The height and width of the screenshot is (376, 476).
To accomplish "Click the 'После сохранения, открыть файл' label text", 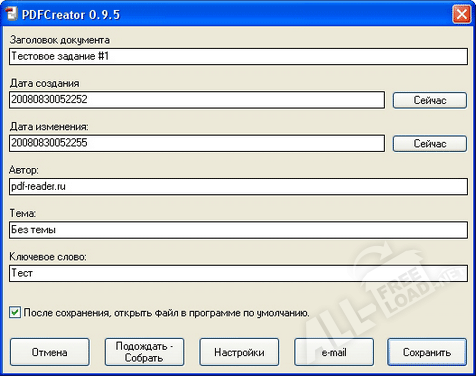I will click(x=166, y=313).
